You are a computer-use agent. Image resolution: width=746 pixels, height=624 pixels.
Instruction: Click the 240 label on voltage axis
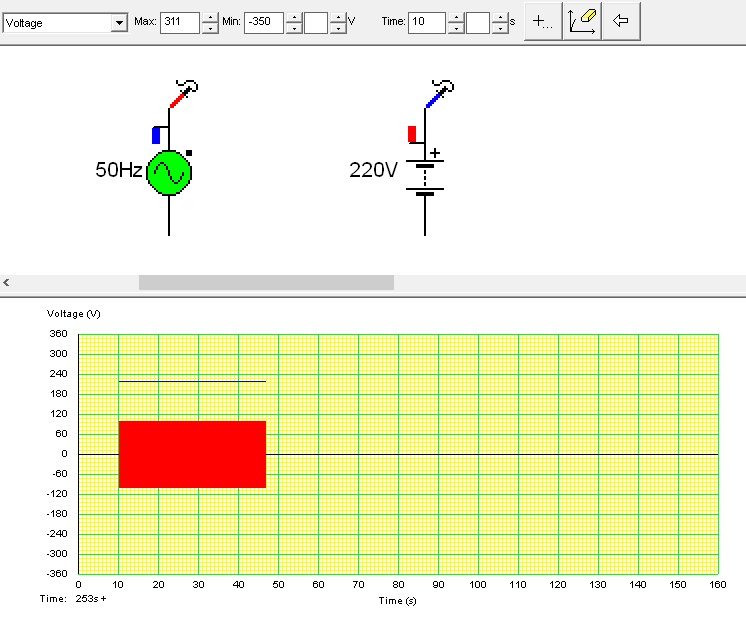pyautogui.click(x=59, y=374)
